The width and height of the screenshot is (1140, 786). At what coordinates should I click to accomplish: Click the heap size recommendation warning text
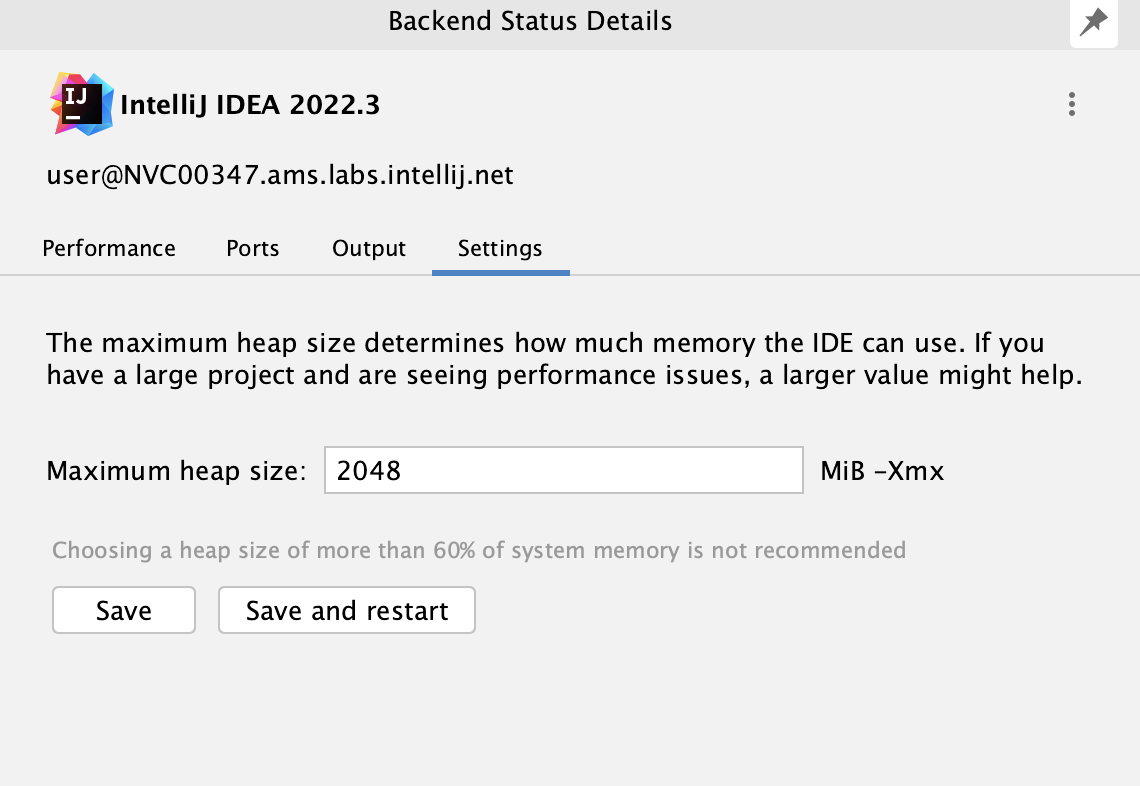coord(478,550)
